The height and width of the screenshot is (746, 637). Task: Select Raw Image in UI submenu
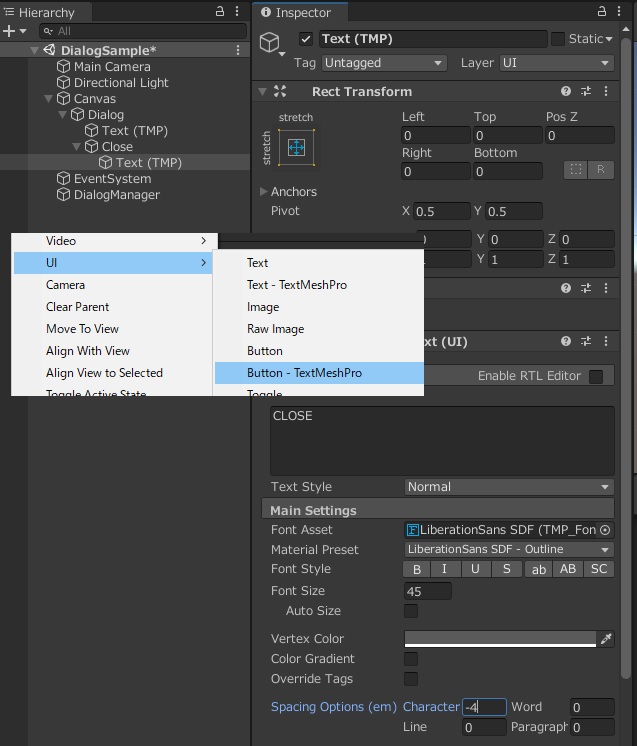(x=319, y=329)
